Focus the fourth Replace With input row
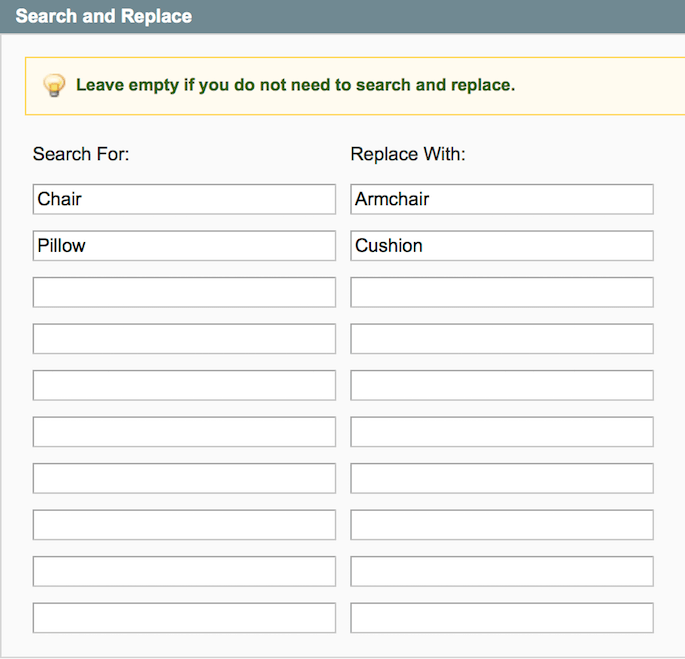The image size is (685, 659). coord(502,339)
